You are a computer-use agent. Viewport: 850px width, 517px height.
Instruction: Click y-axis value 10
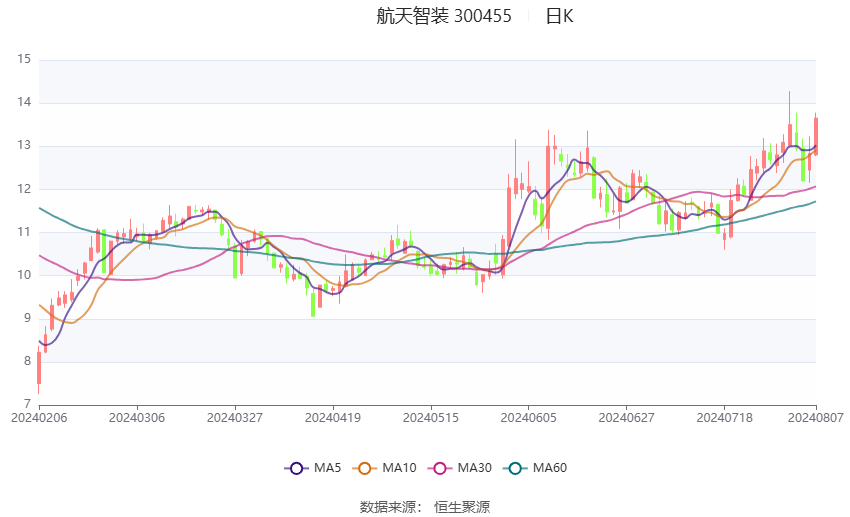[24, 275]
